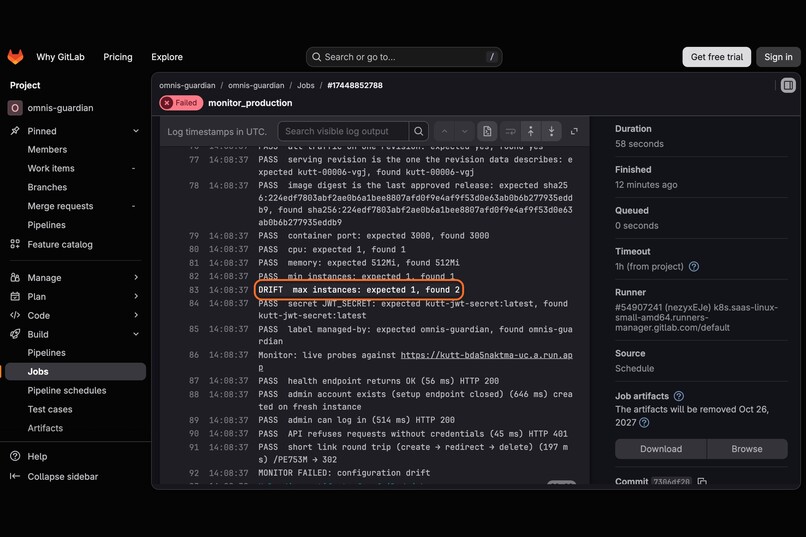806x537 pixels.
Task: Click Timeout help question icon
Action: (693, 267)
